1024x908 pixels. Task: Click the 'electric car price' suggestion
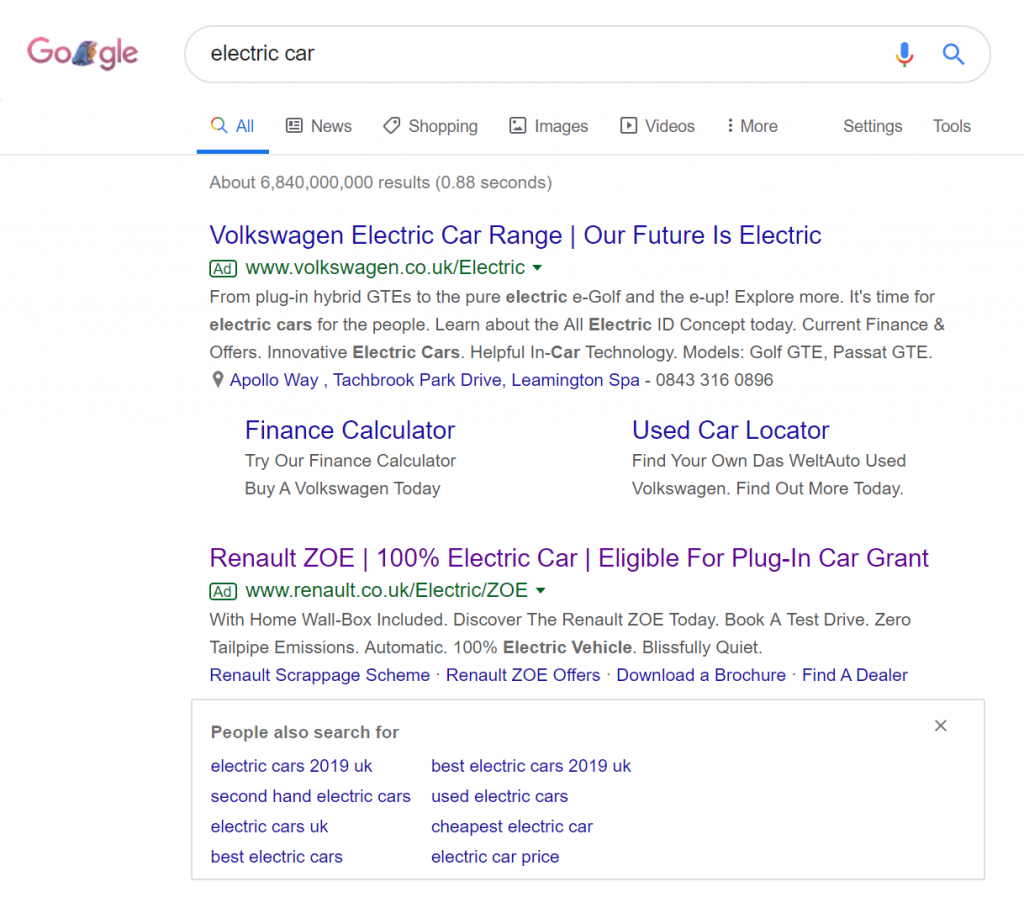495,856
